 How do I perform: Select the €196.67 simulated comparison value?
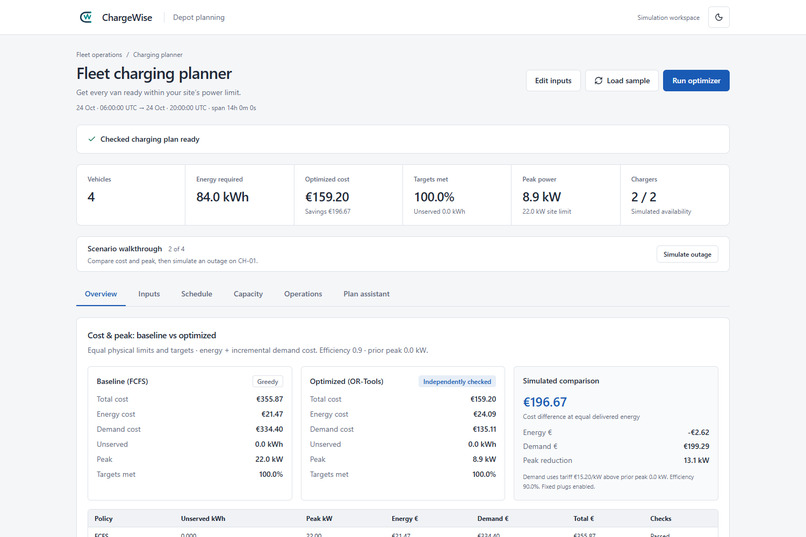click(545, 402)
